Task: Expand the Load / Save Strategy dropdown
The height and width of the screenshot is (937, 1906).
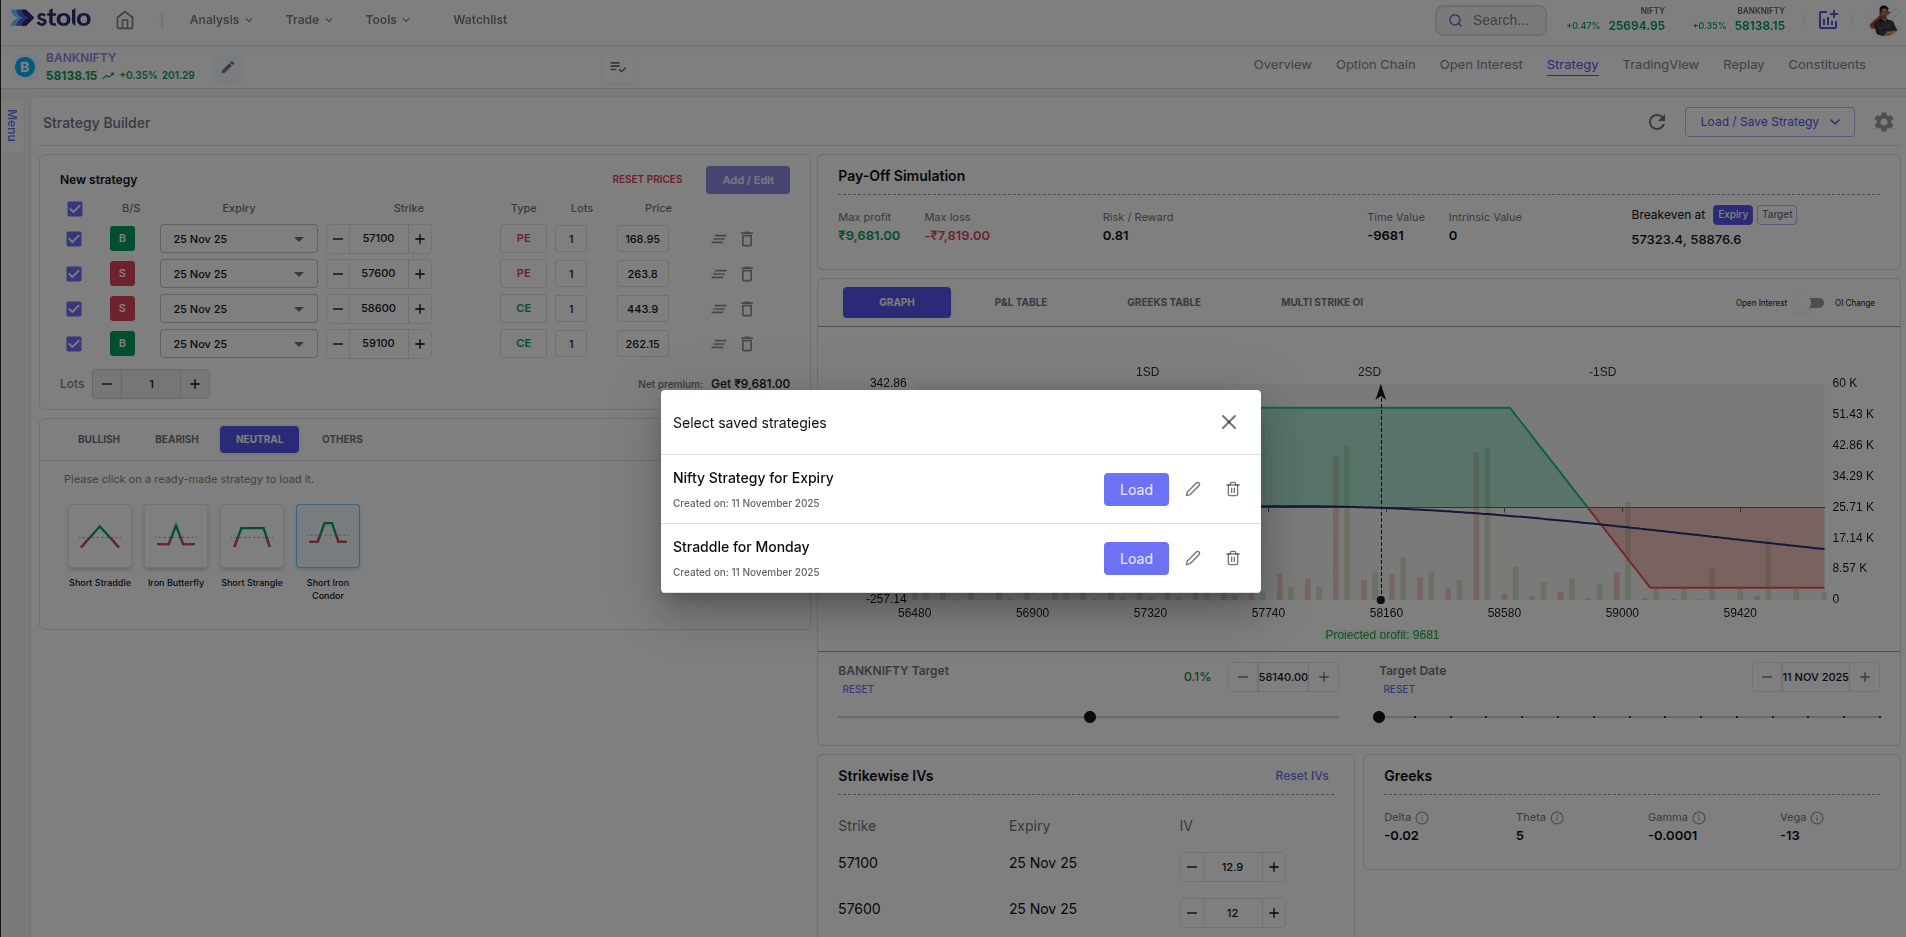Action: pyautogui.click(x=1769, y=122)
